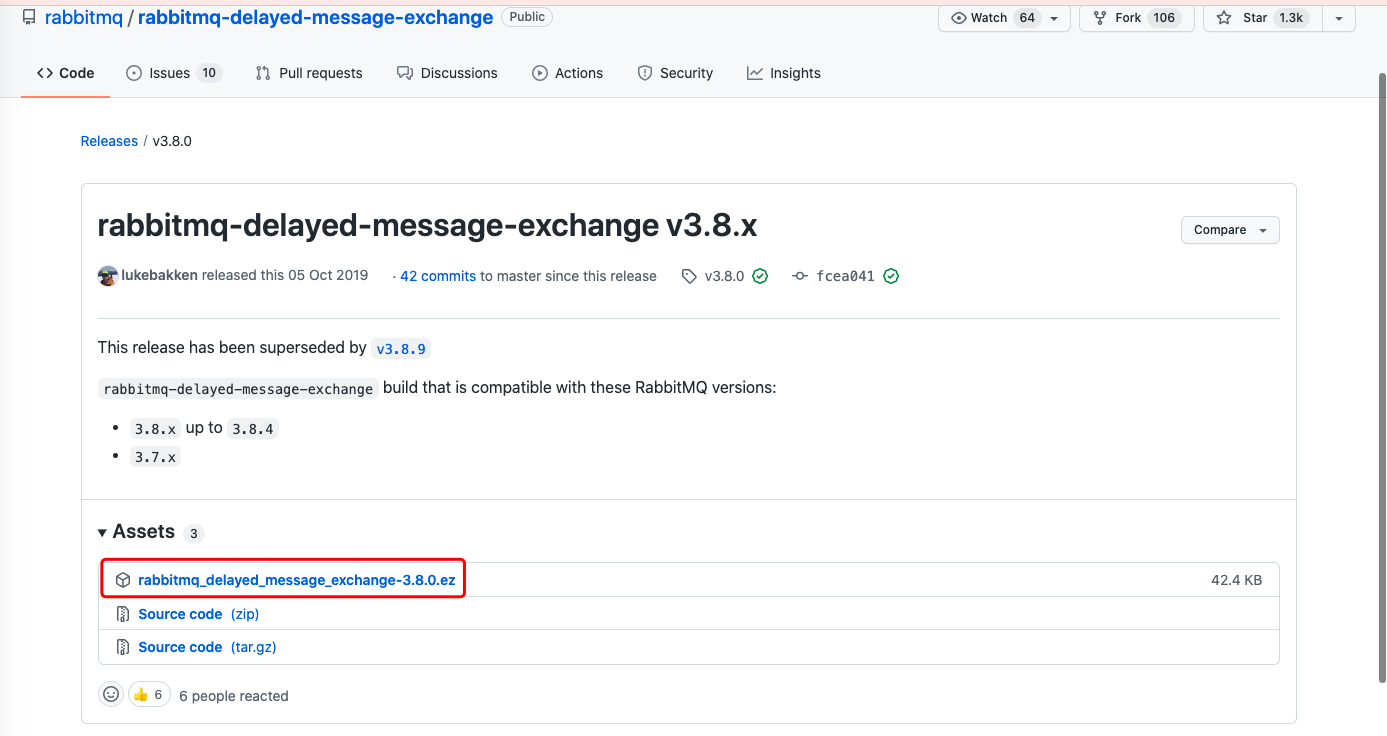The height and width of the screenshot is (736, 1387).
Task: Star the repository
Action: pos(1261,18)
